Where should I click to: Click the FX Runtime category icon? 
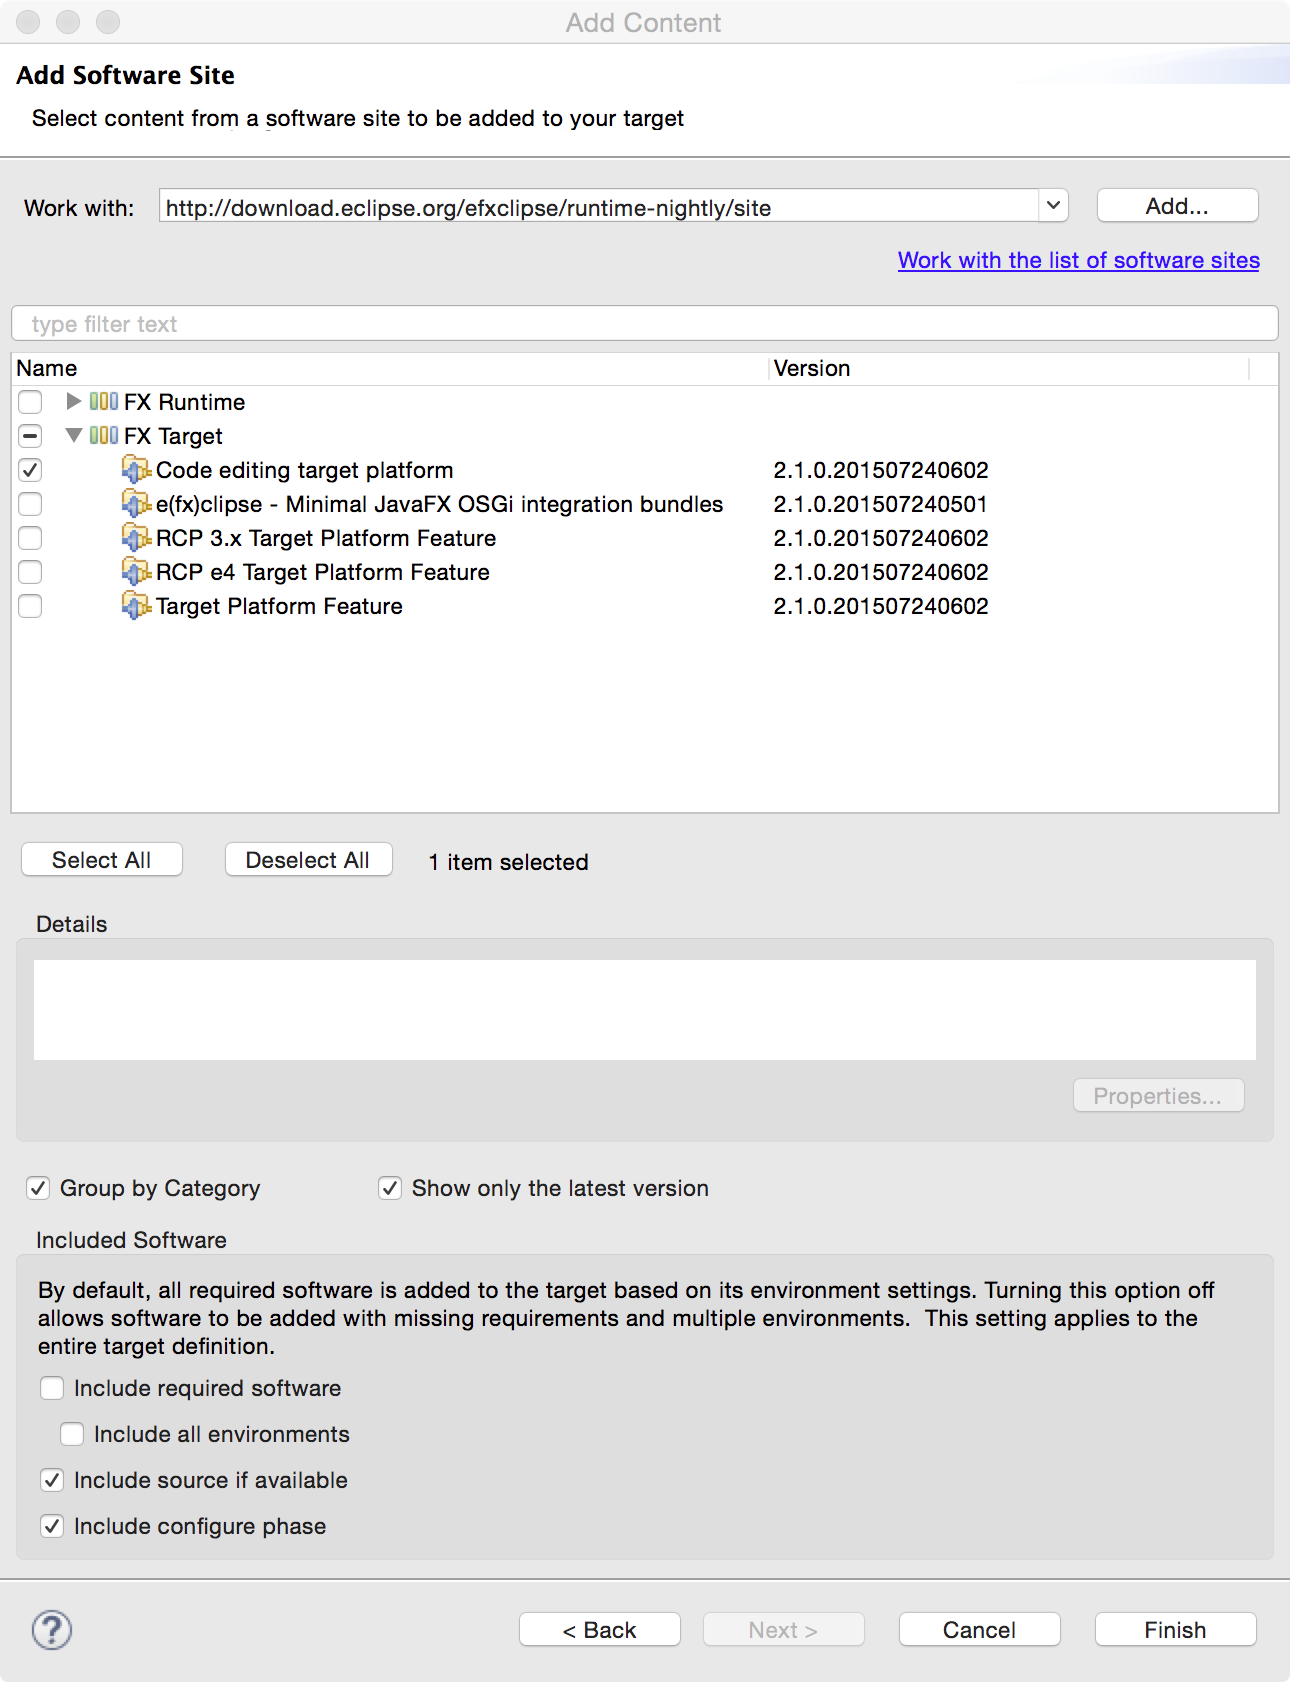(x=104, y=402)
